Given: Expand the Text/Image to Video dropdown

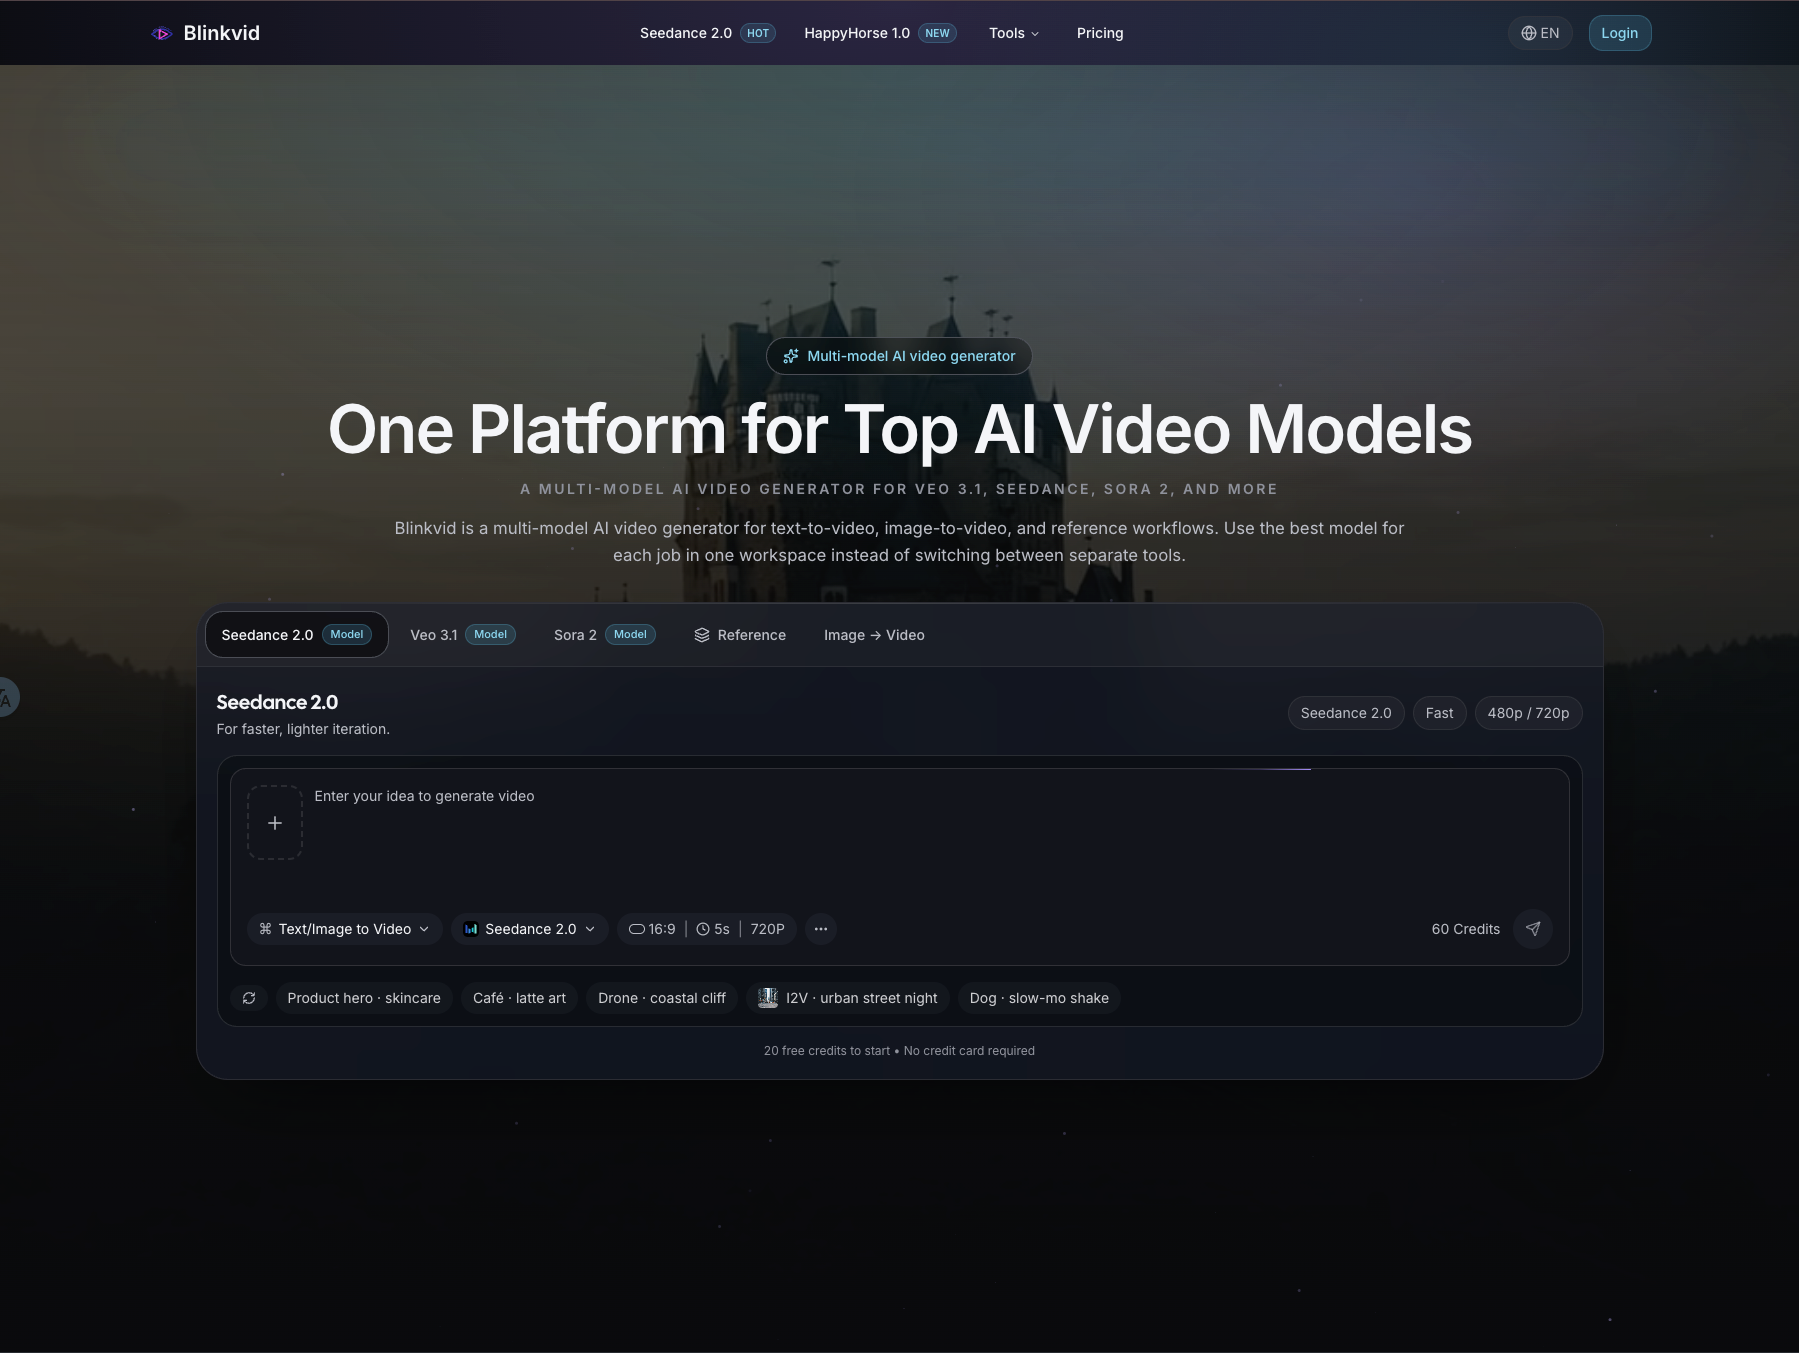Looking at the screenshot, I should (344, 929).
